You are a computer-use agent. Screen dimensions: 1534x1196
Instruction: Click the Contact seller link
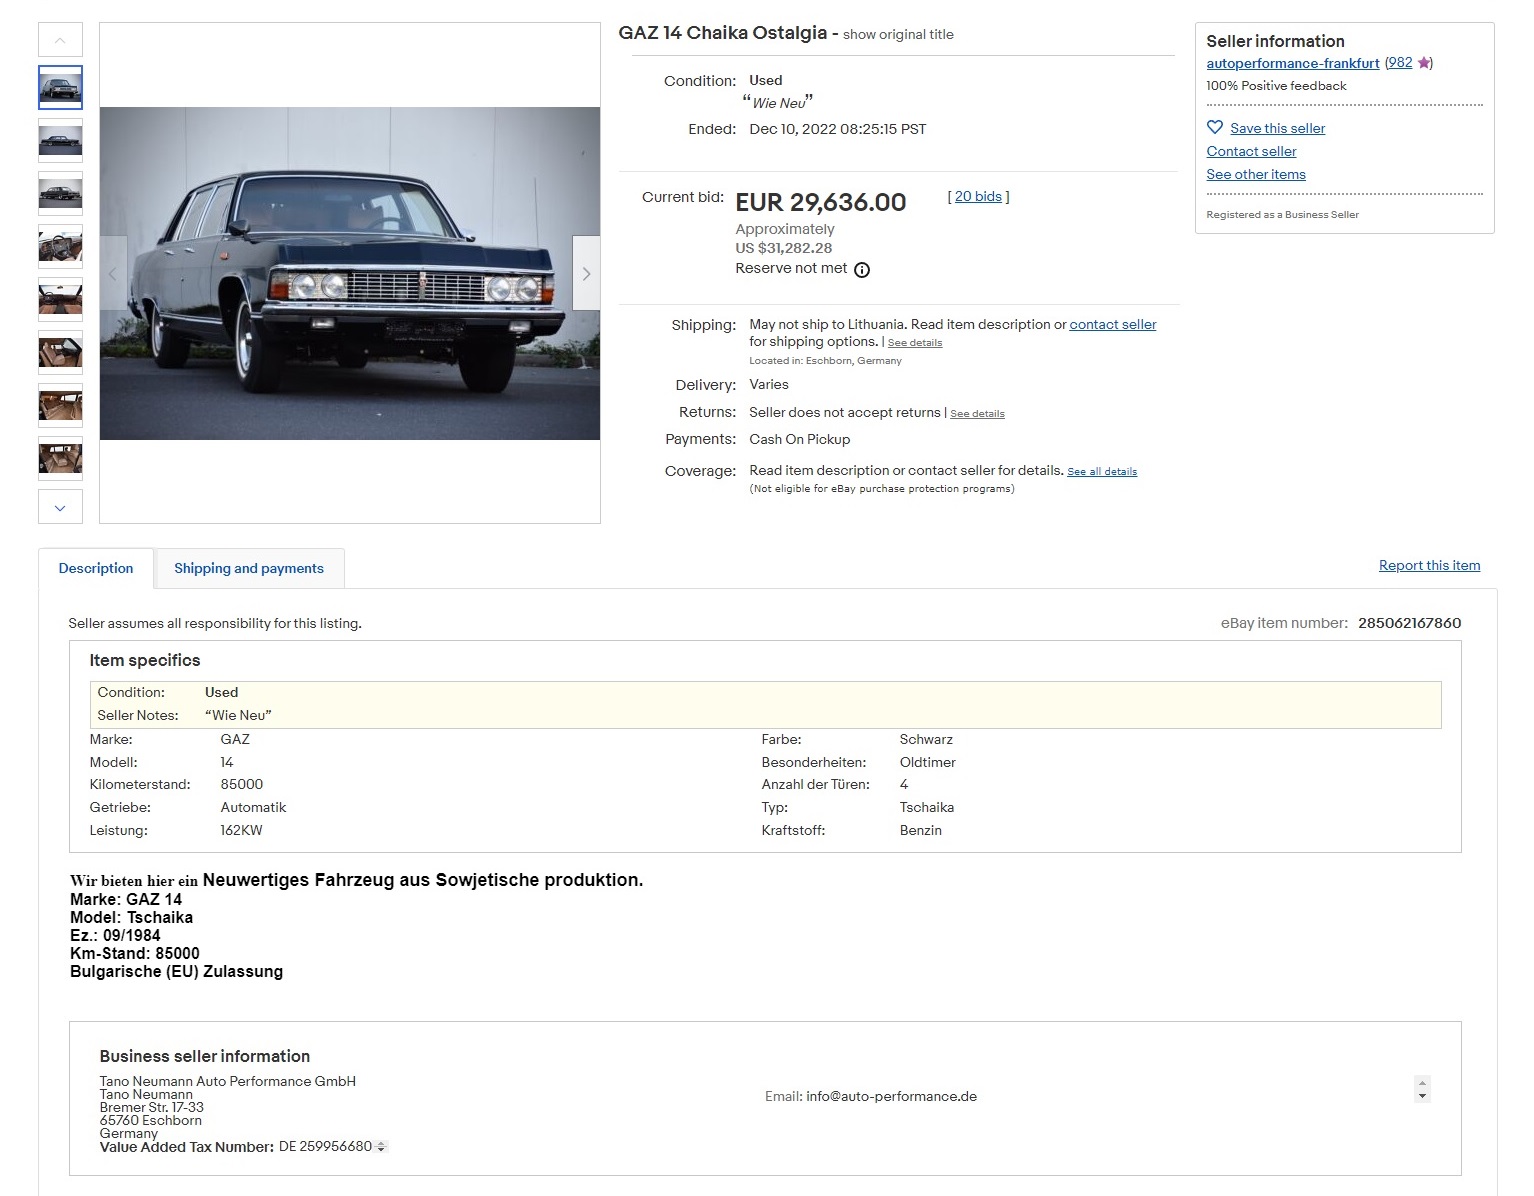[1251, 151]
